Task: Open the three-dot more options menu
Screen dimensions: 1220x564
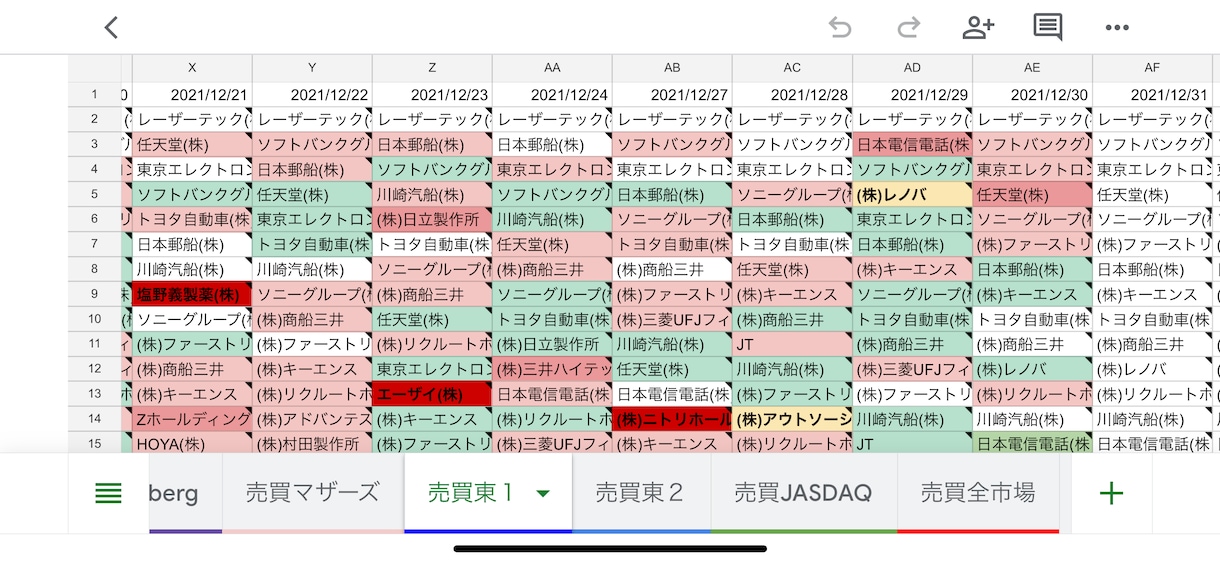Action: (1117, 27)
